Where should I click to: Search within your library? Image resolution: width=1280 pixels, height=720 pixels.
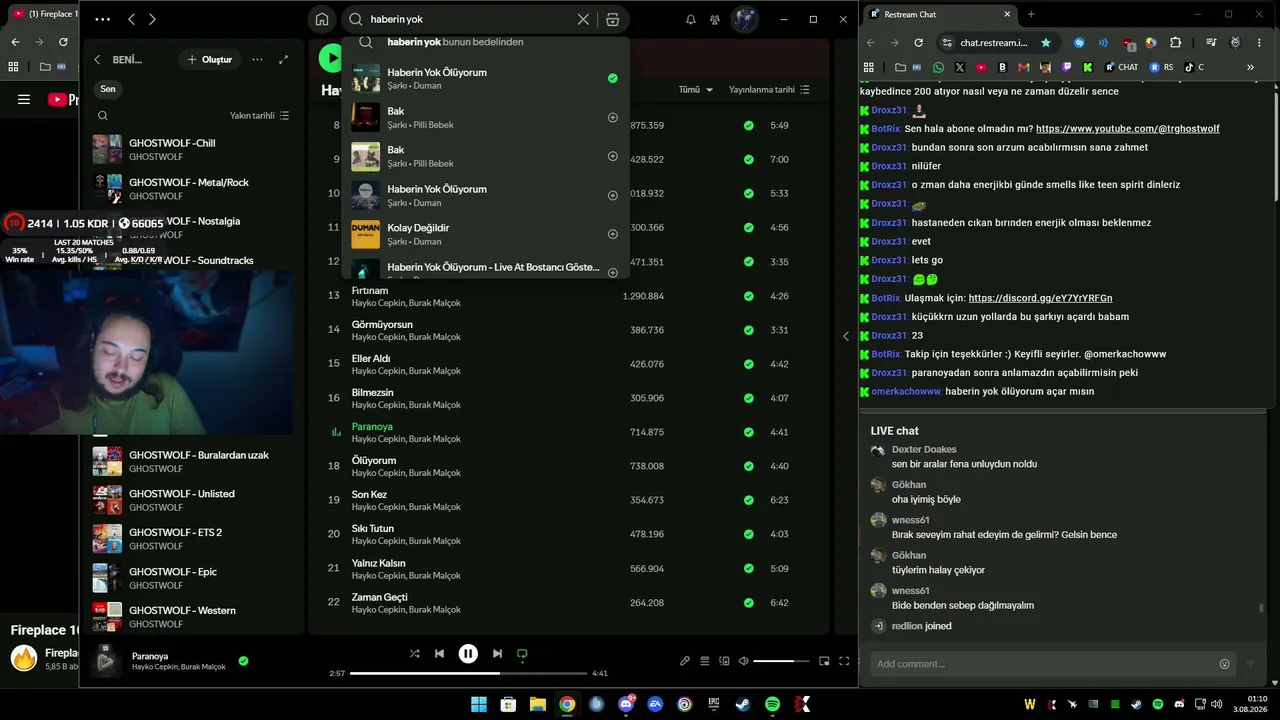tap(103, 116)
